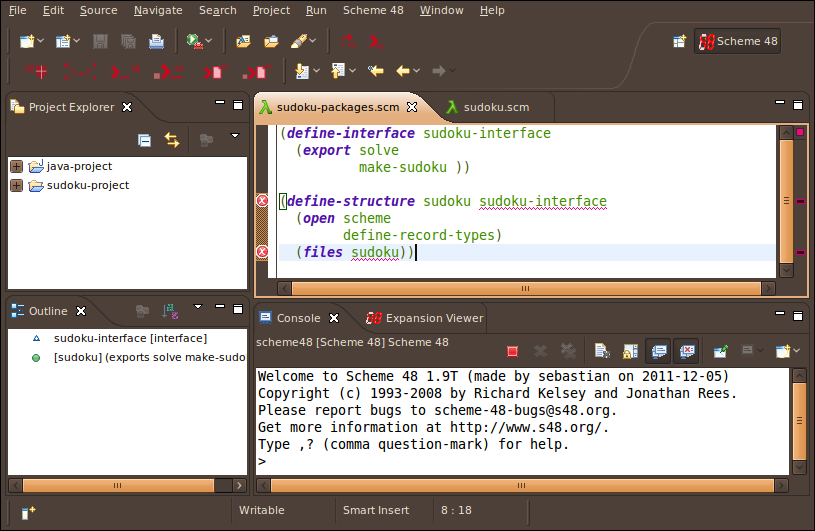Image resolution: width=815 pixels, height=531 pixels.
Task: Toggle Link with Editor in Project Explorer
Action: (172, 140)
